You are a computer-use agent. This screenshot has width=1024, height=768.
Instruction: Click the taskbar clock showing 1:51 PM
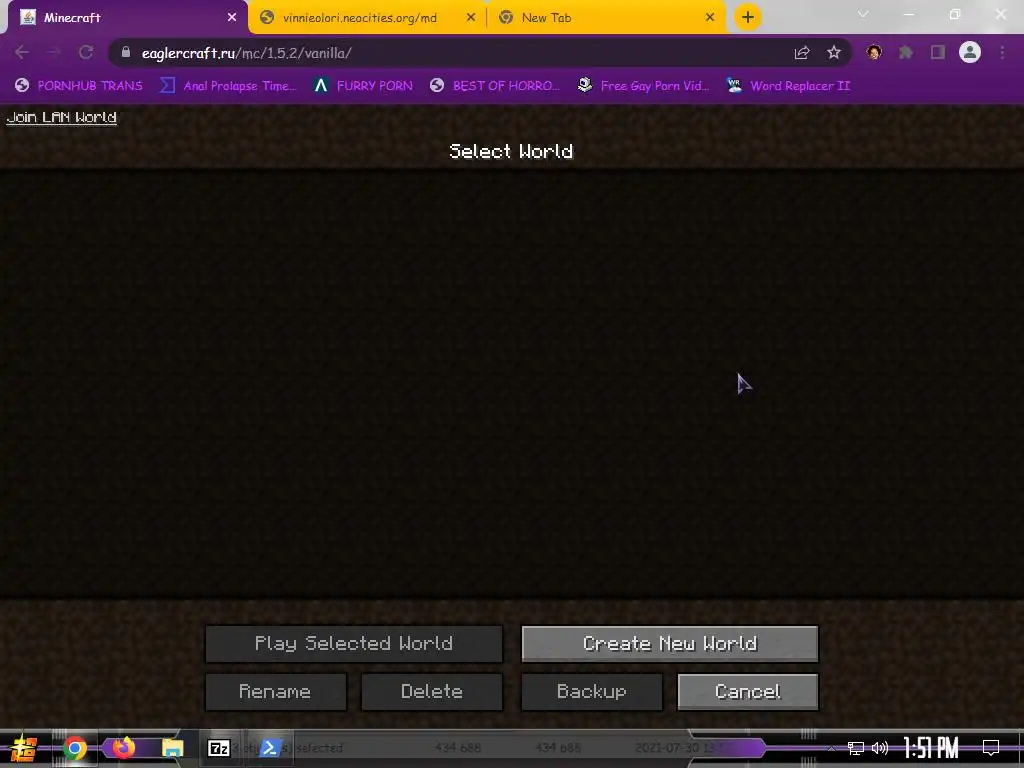931,748
